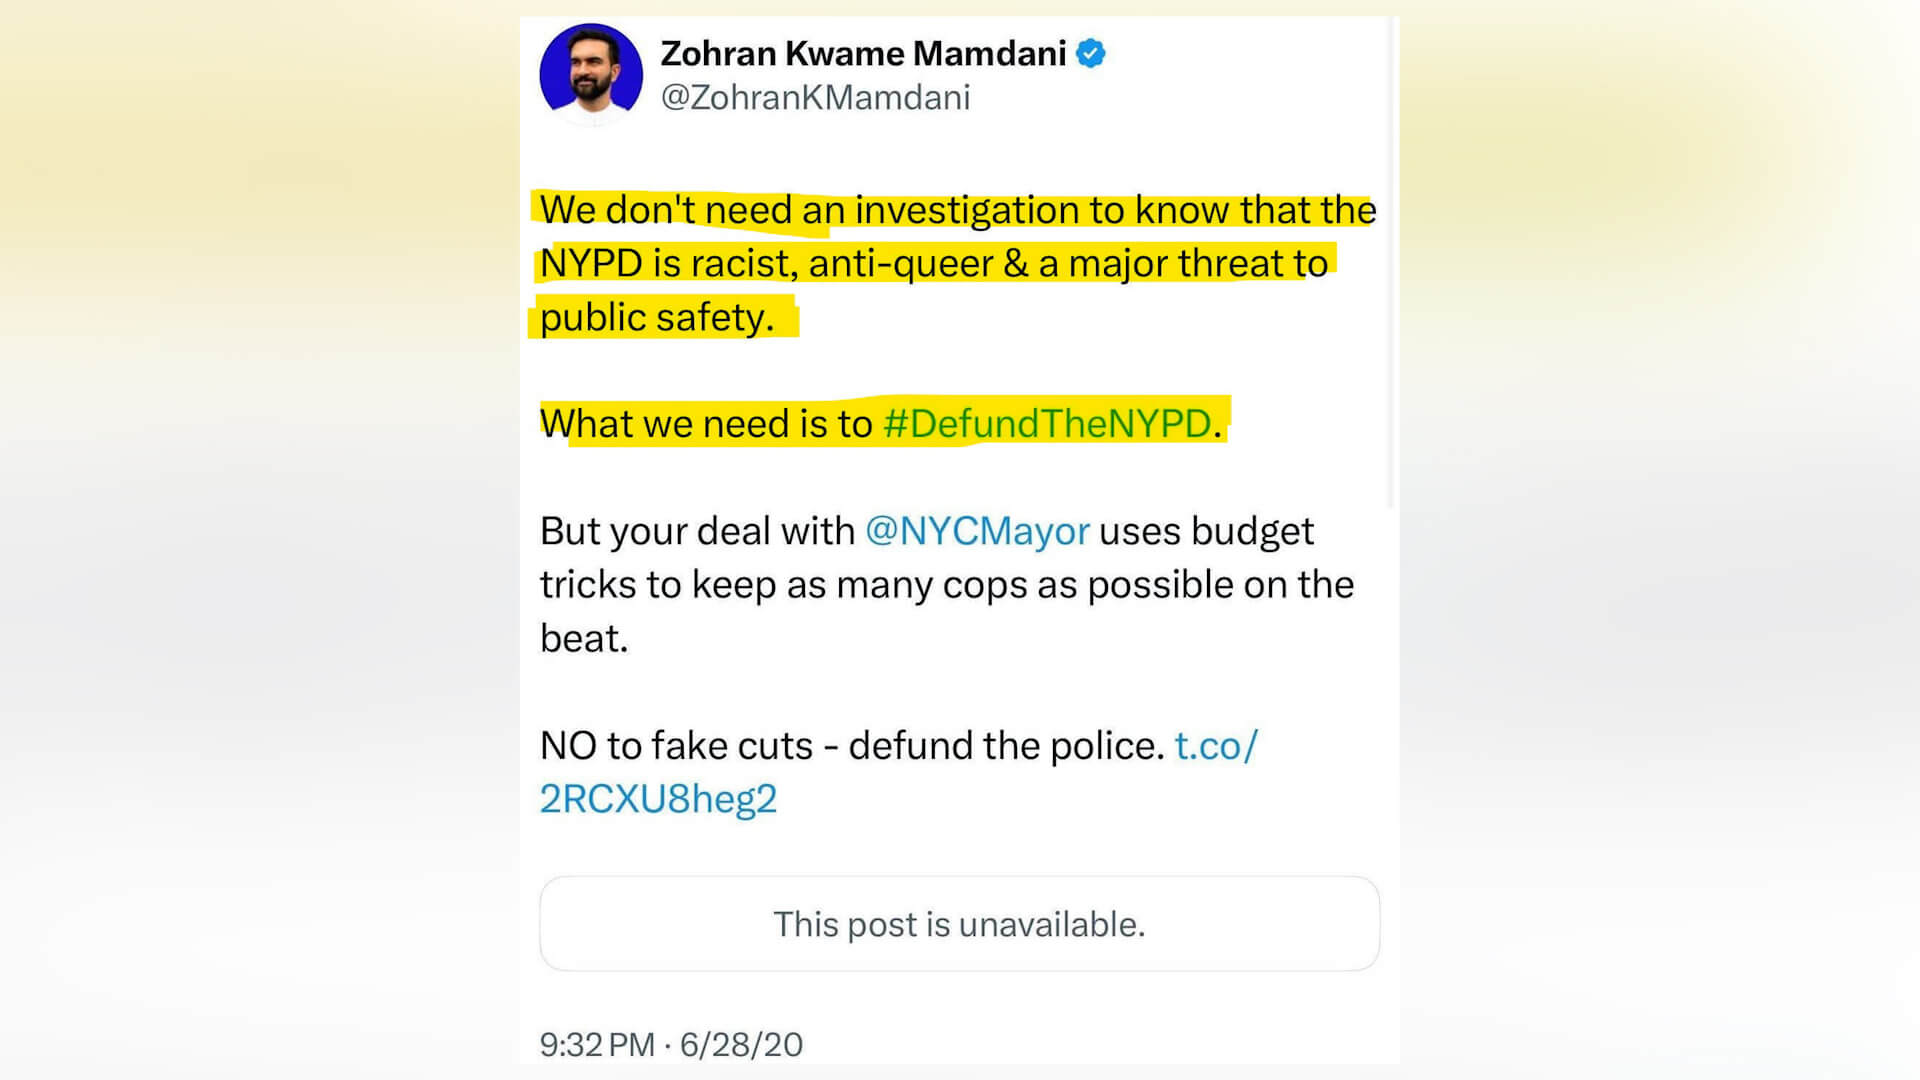
Task: Visit the t.co shortened link
Action: (1215, 746)
